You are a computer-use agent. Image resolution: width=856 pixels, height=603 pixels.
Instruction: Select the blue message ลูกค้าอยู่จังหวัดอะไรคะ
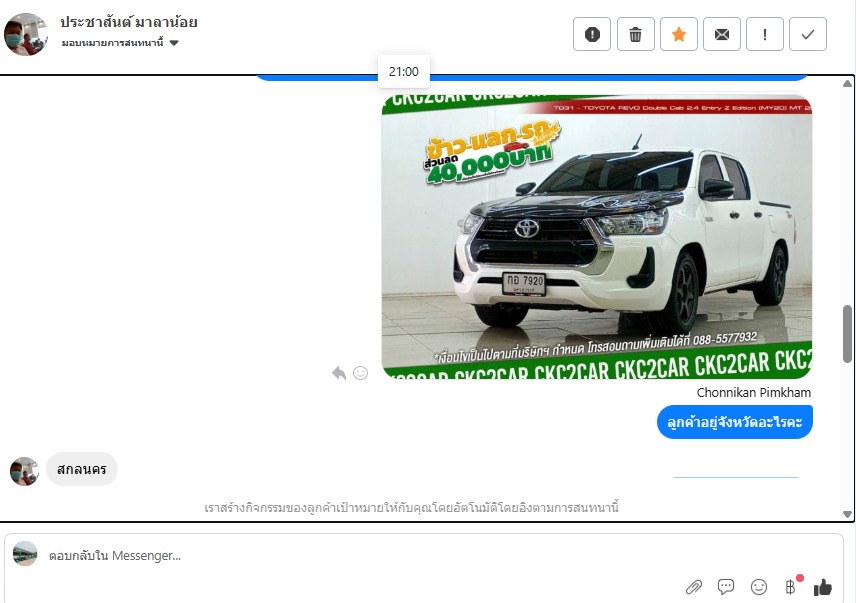735,422
